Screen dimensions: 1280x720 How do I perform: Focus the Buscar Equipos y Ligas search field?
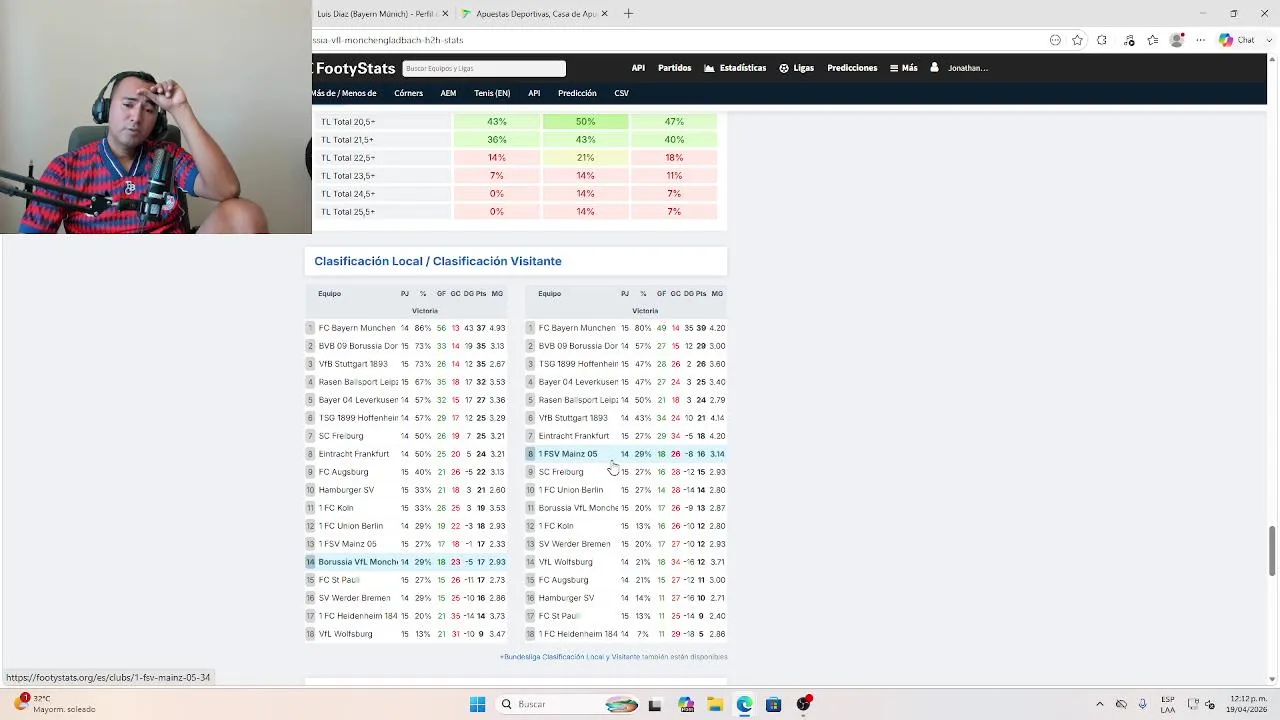[484, 68]
